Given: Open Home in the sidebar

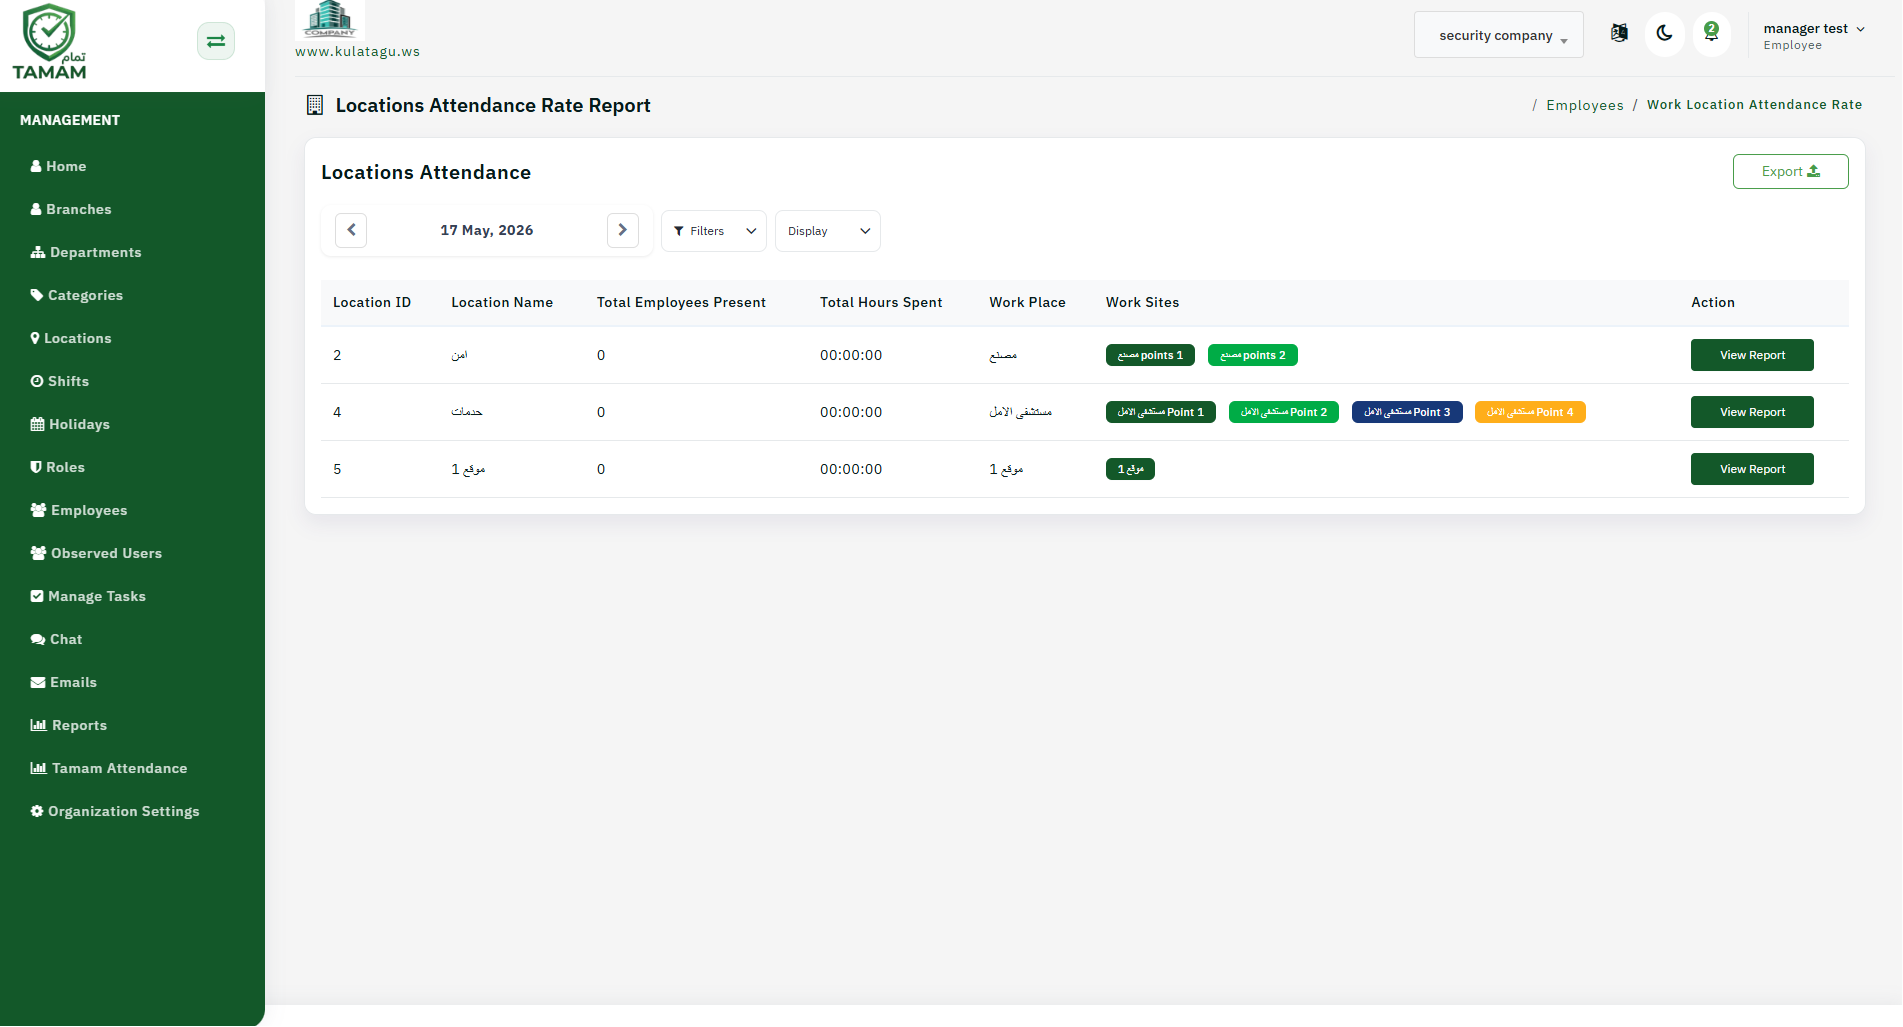Looking at the screenshot, I should 58,166.
